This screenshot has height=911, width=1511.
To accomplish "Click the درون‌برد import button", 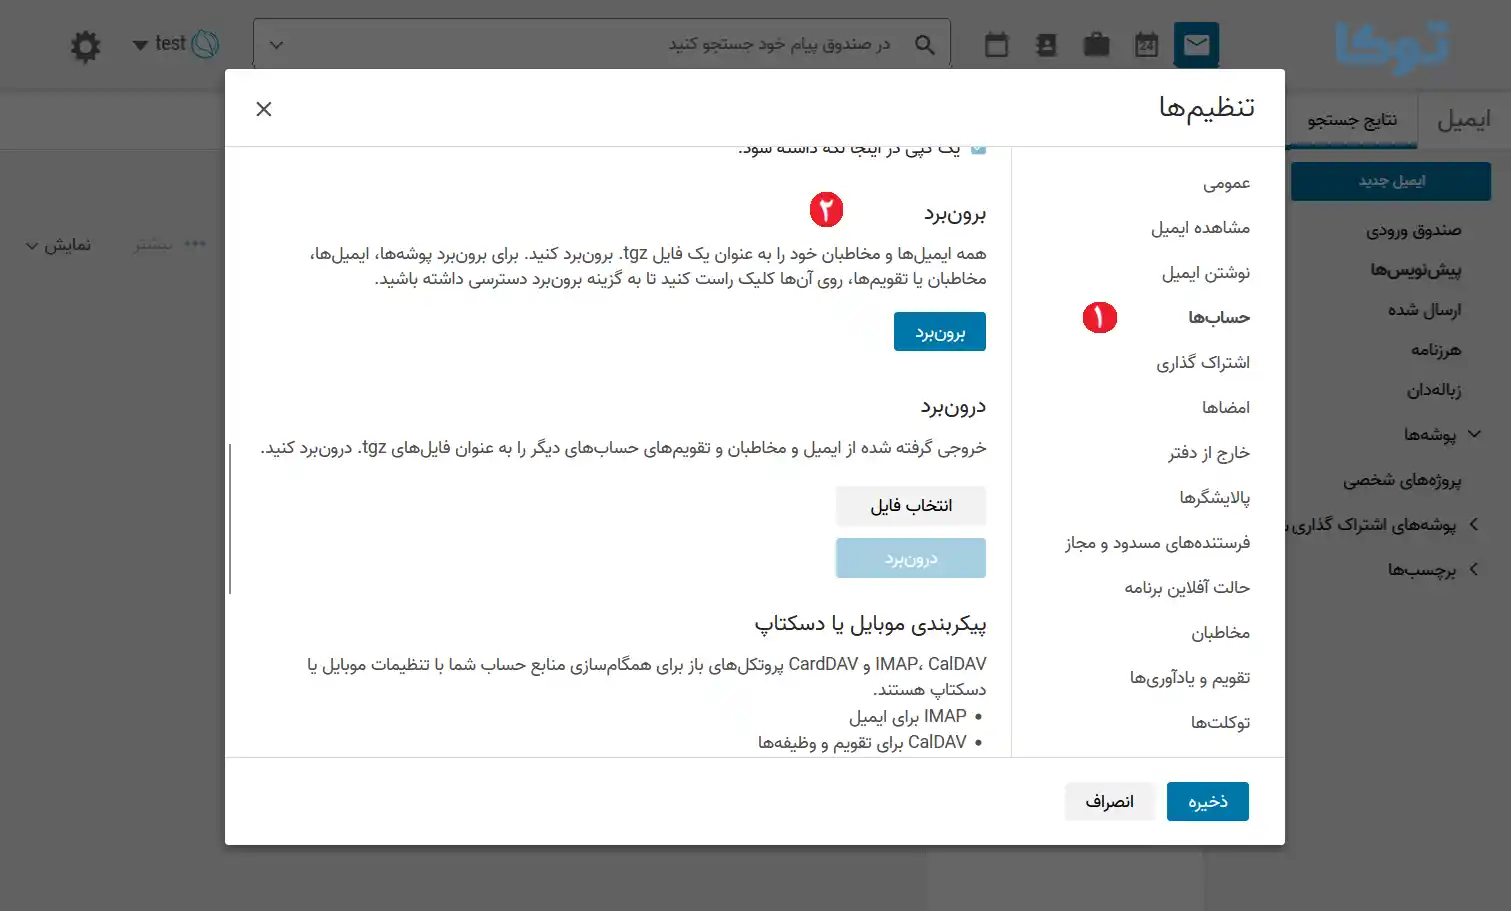I will click(x=911, y=558).
